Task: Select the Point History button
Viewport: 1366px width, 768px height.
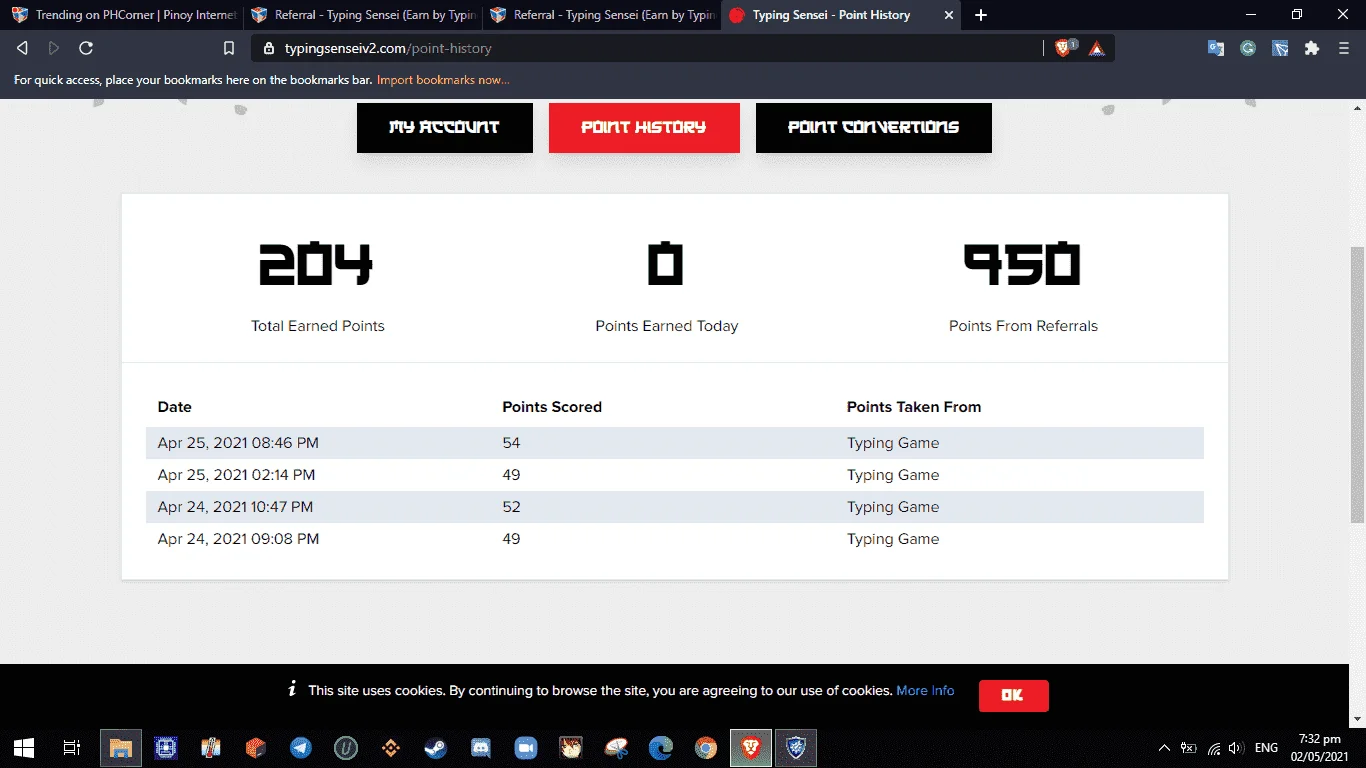Action: pyautogui.click(x=644, y=127)
